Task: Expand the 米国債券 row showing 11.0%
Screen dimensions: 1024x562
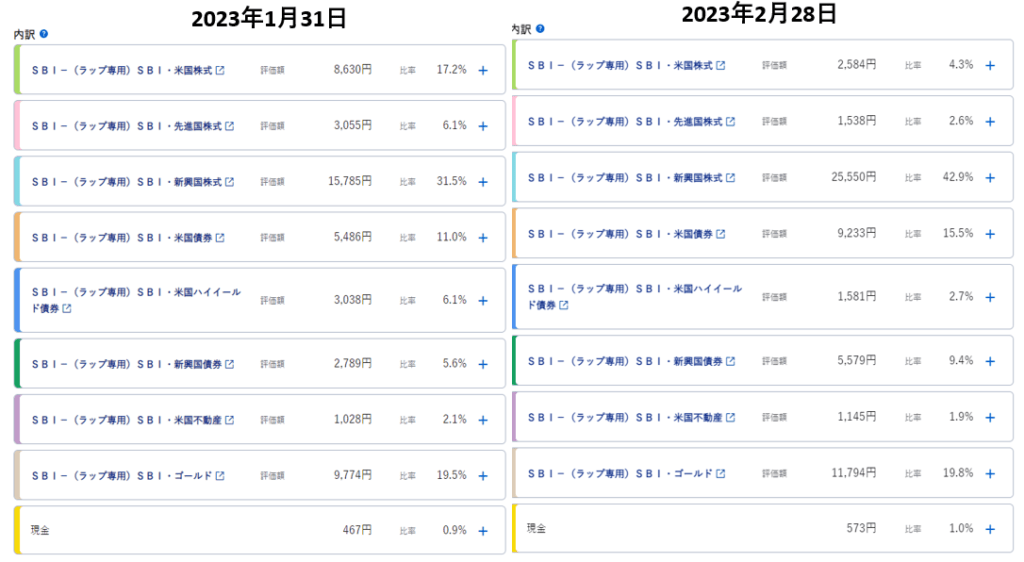Action: coord(483,238)
